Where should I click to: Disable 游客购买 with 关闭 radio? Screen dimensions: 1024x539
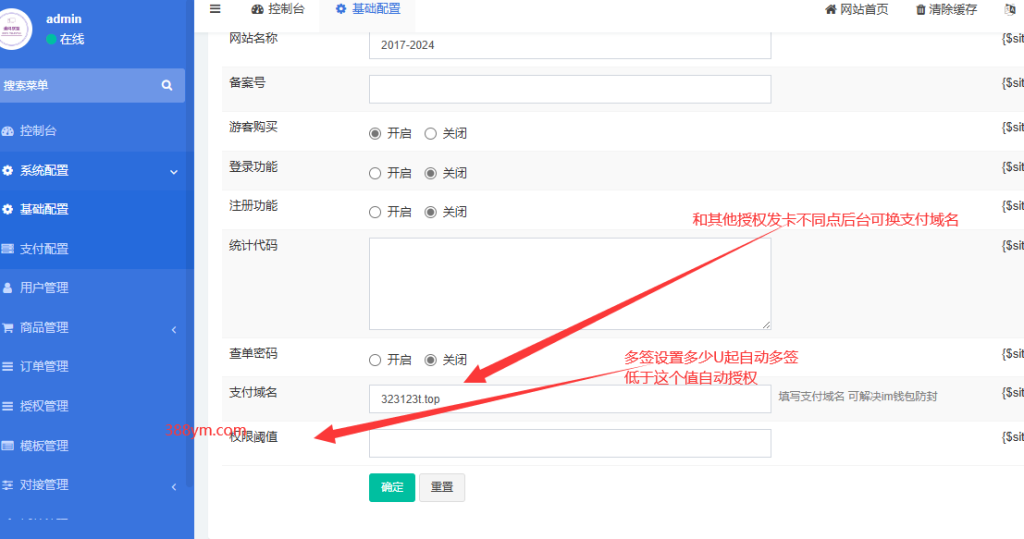[430, 134]
